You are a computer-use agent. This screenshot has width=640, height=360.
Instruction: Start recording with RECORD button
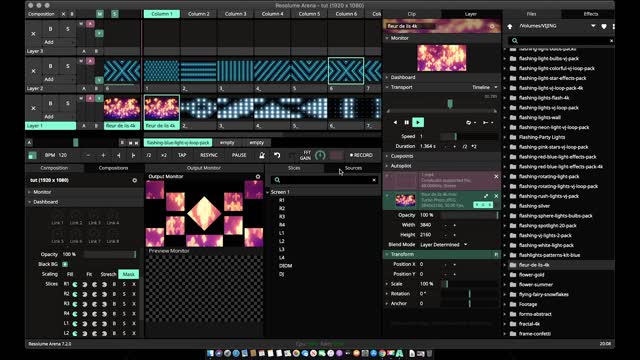[x=361, y=155]
